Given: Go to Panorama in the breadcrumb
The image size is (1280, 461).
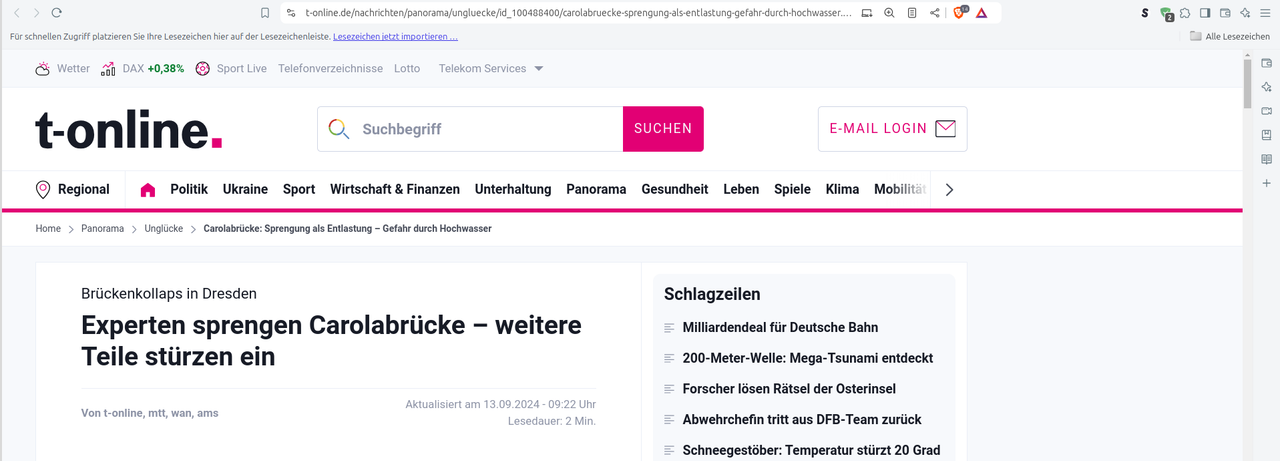Looking at the screenshot, I should [x=103, y=229].
